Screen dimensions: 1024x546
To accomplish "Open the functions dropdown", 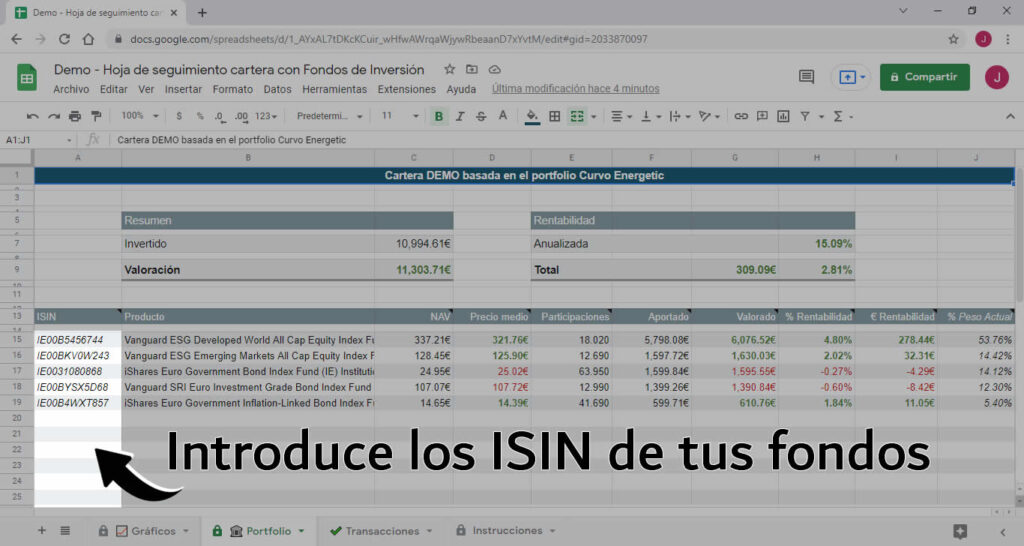I will tap(842, 116).
